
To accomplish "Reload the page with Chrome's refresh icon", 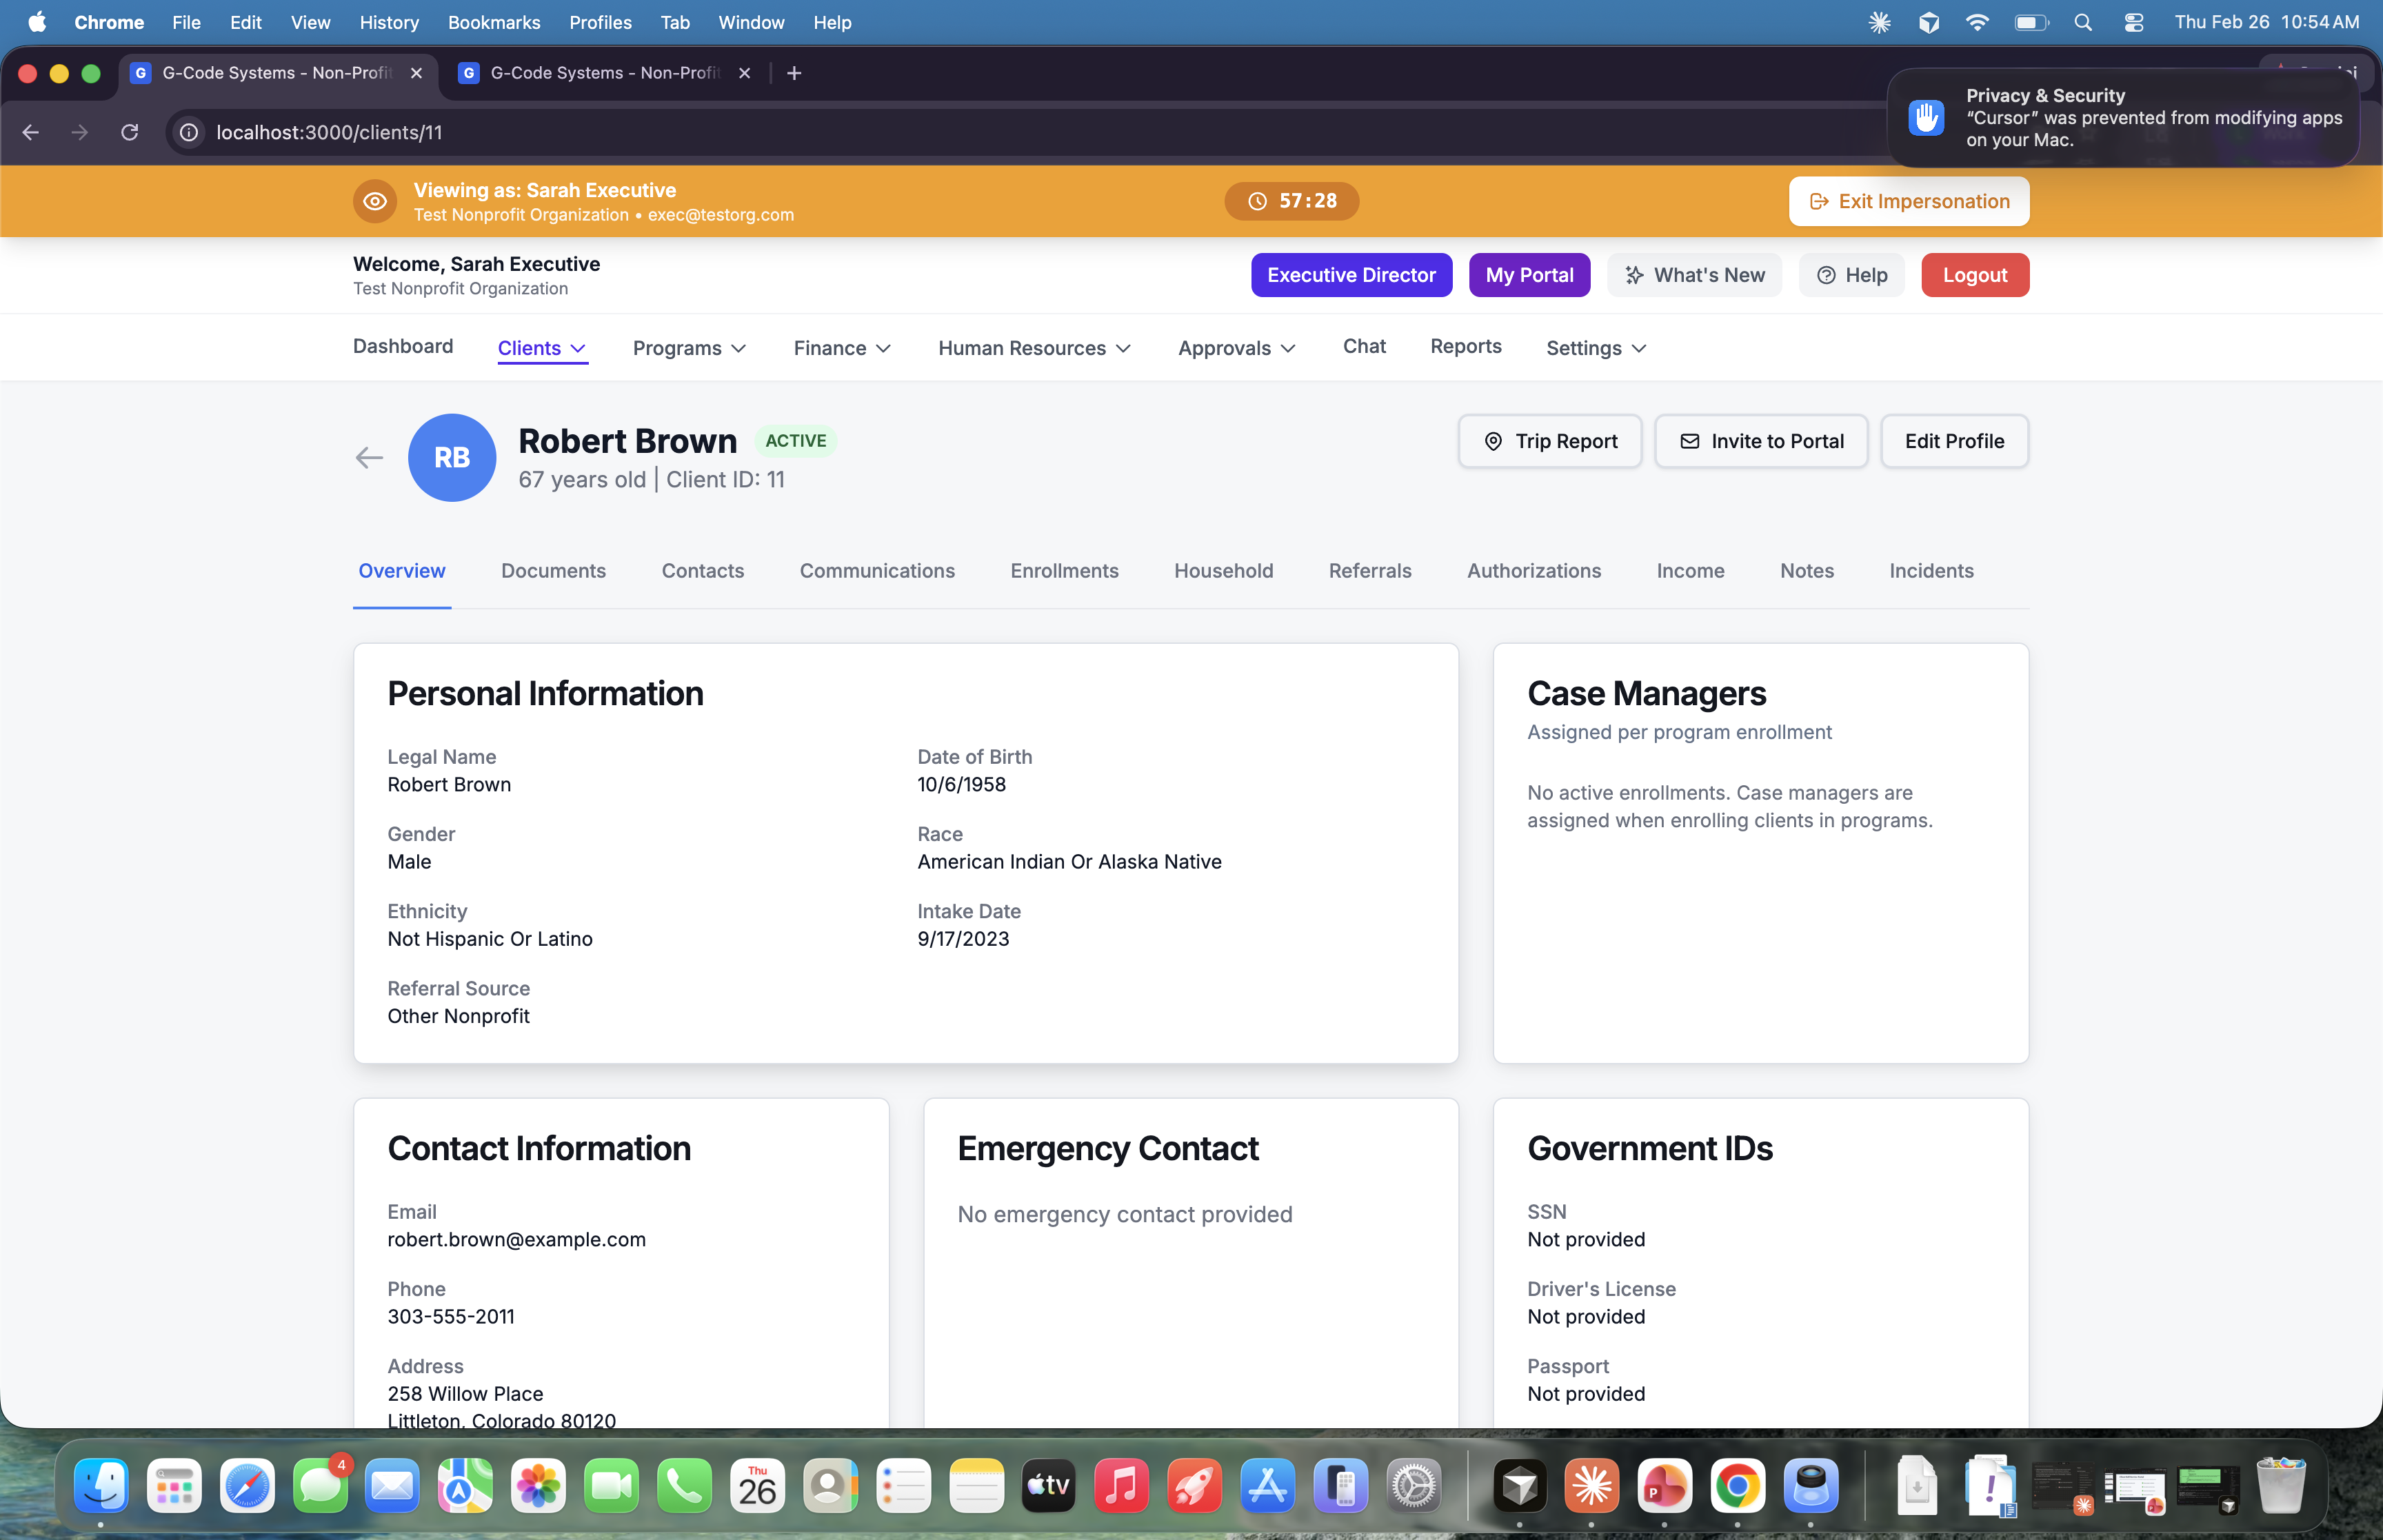I will (x=130, y=132).
